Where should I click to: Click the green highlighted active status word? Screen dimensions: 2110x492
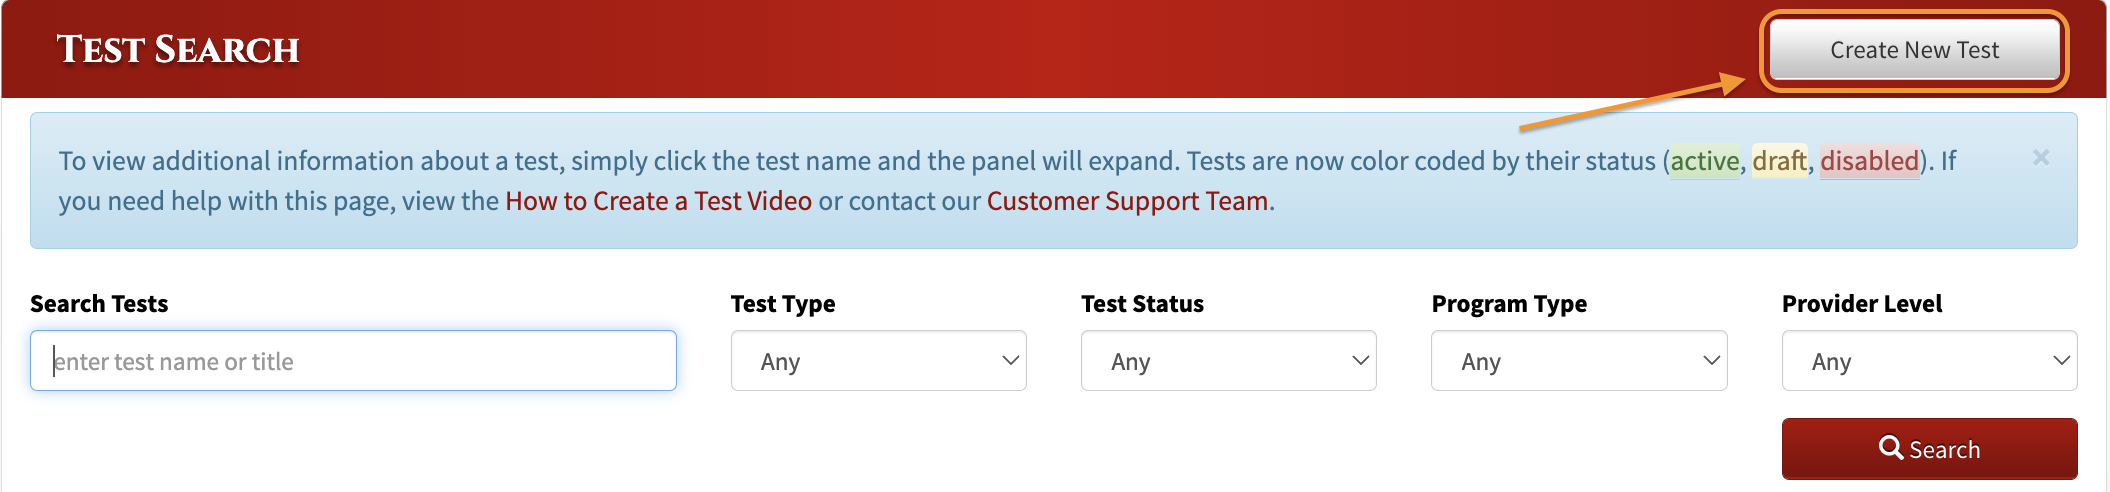[x=1705, y=161]
